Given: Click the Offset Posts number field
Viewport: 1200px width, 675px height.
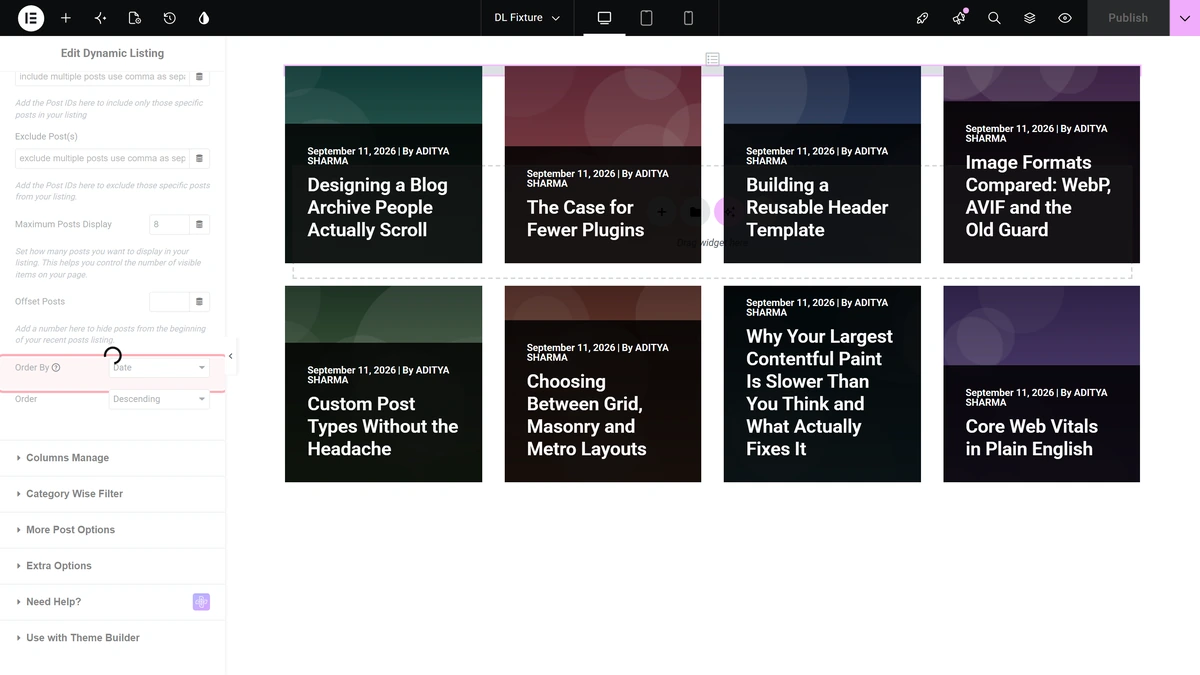Looking at the screenshot, I should tap(169, 302).
